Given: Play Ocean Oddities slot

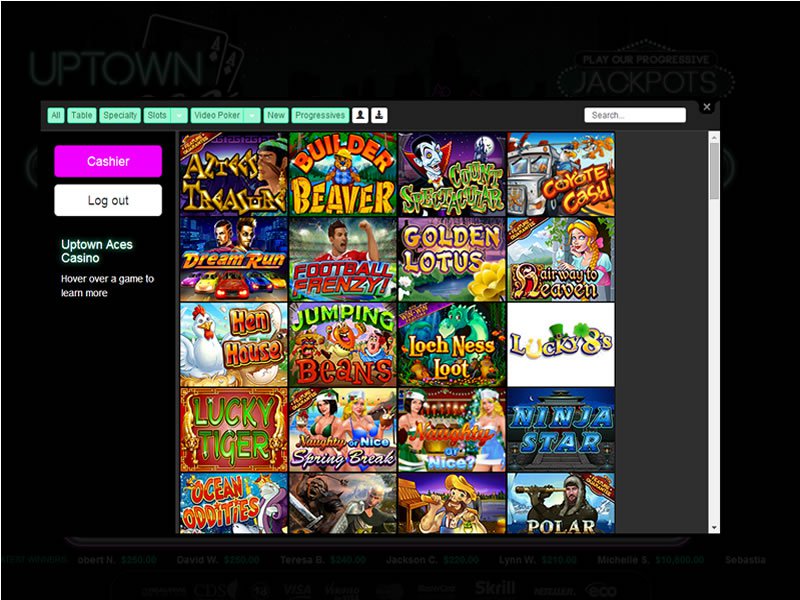Looking at the screenshot, I should click(x=234, y=503).
